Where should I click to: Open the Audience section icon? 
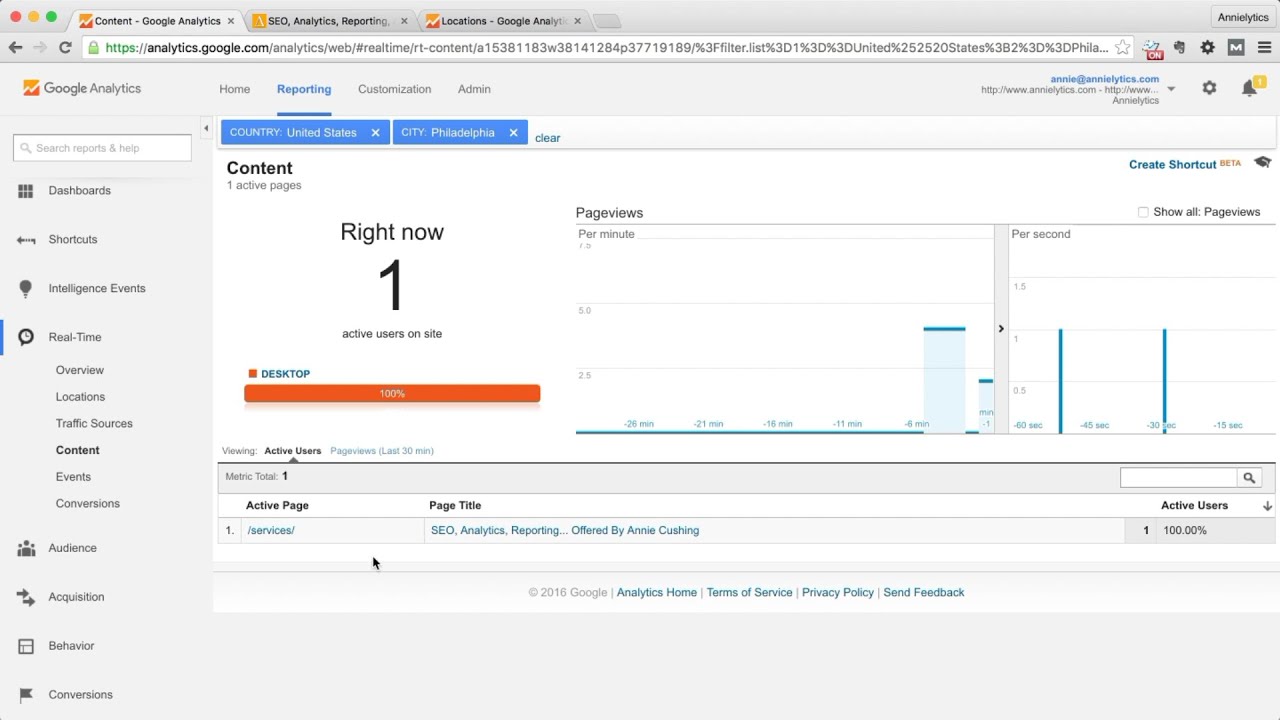[x=27, y=548]
